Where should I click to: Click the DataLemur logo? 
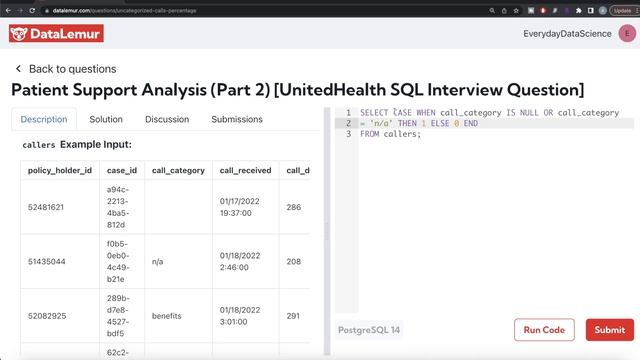(56, 33)
